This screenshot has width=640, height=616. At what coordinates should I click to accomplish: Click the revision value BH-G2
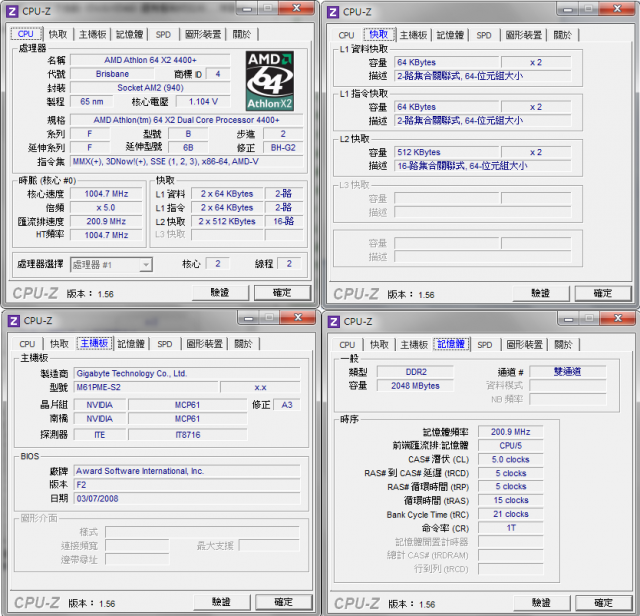click(x=283, y=148)
